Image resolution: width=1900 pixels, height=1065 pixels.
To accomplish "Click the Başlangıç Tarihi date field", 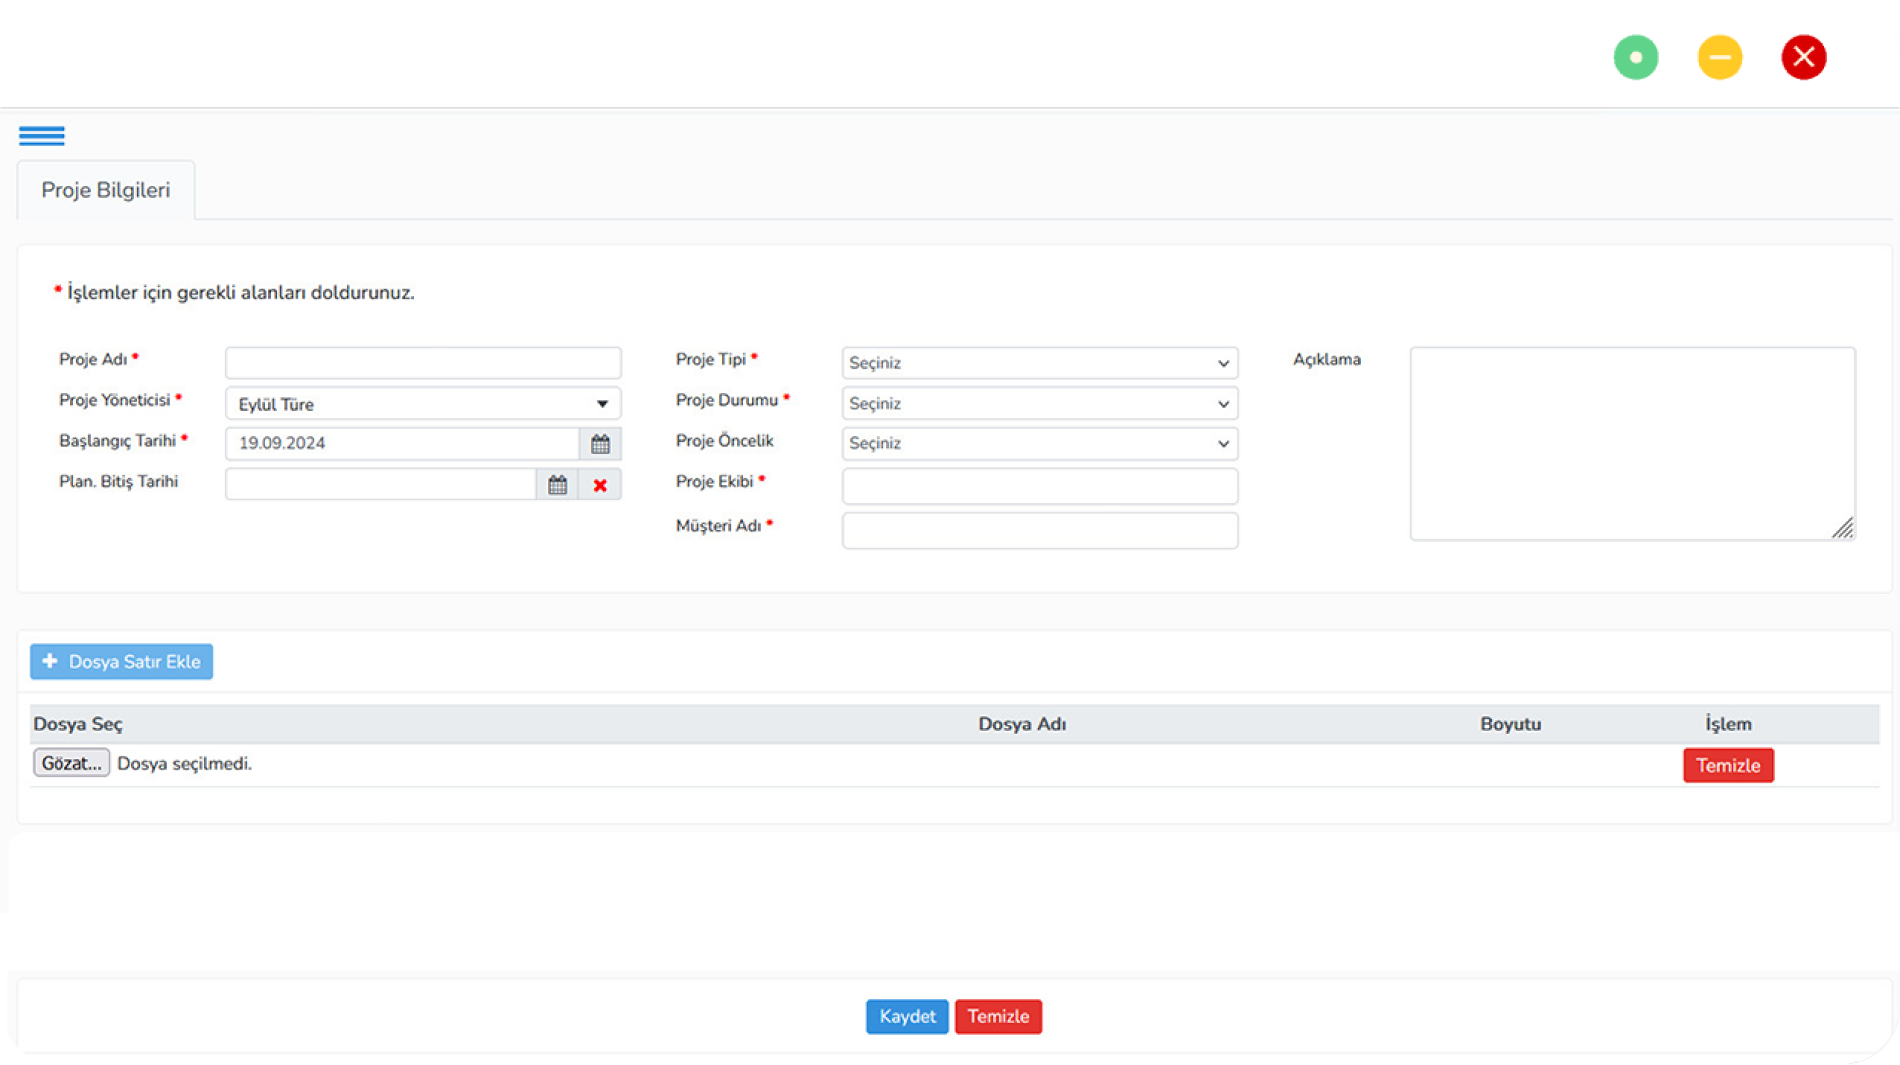I will [402, 443].
